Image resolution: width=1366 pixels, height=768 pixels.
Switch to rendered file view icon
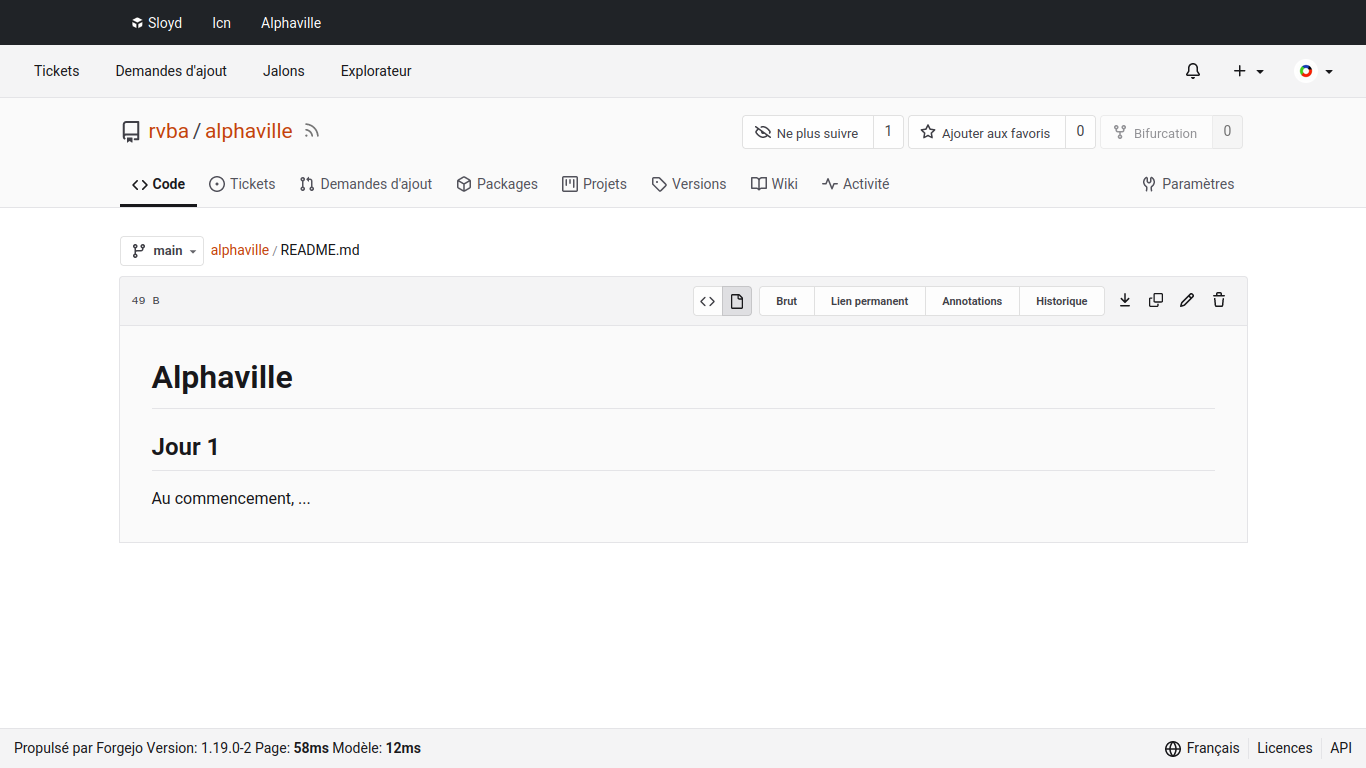(737, 301)
